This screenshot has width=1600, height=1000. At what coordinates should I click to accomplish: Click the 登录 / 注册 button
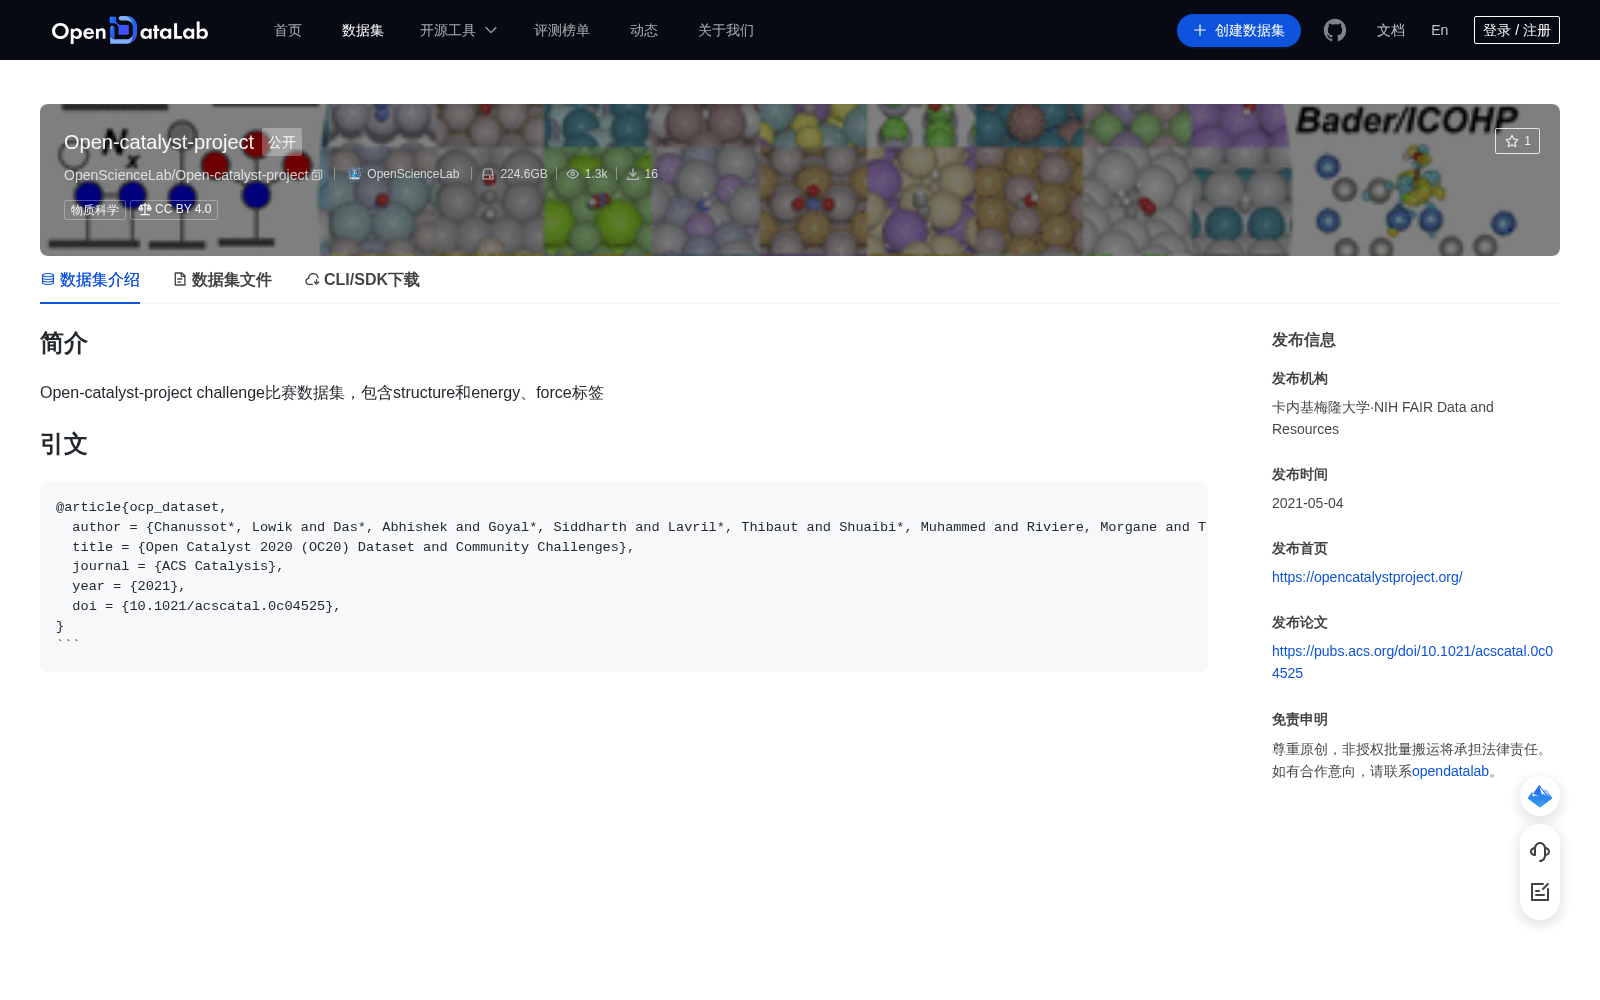tap(1517, 30)
